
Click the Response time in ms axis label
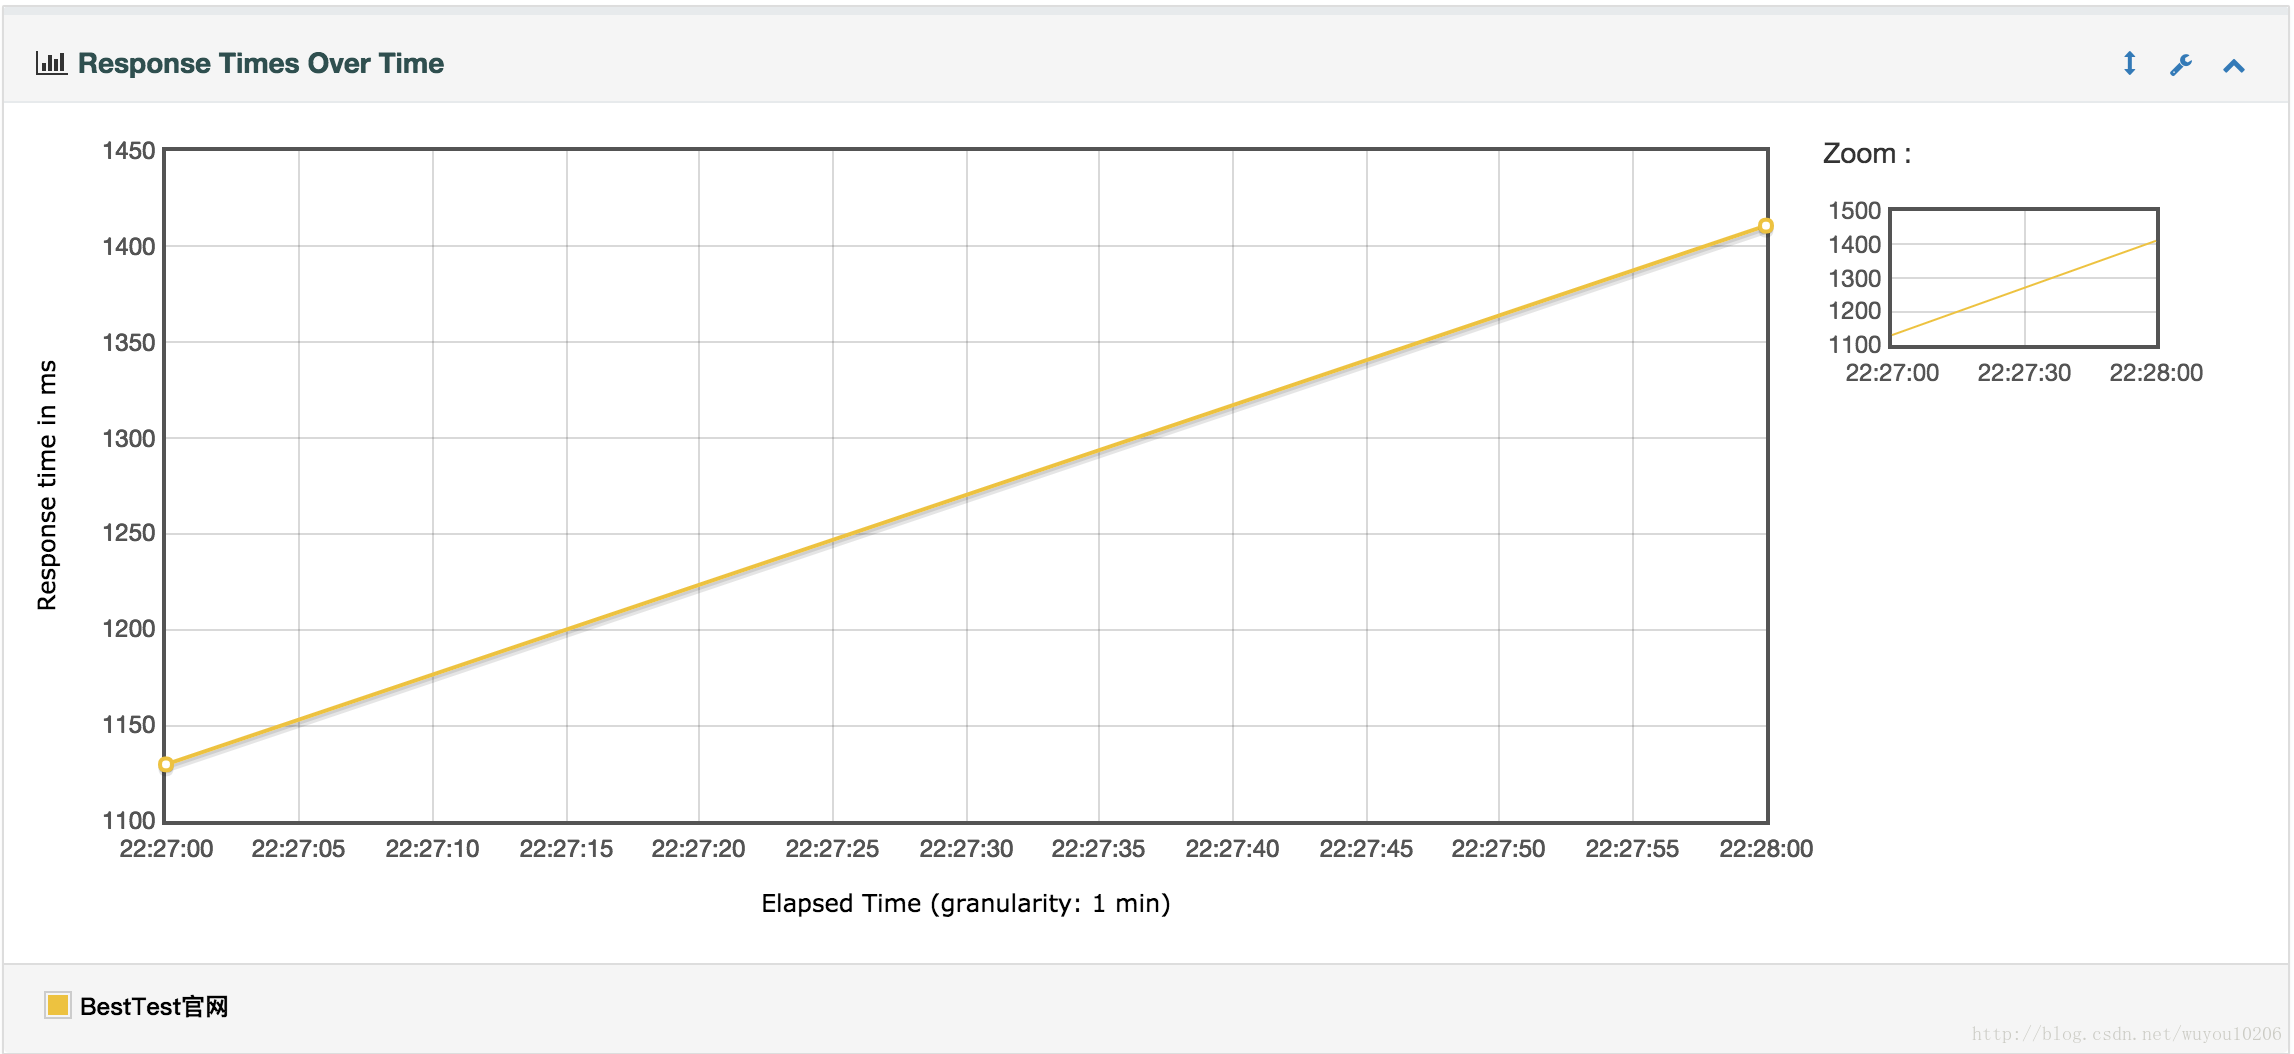tap(47, 485)
